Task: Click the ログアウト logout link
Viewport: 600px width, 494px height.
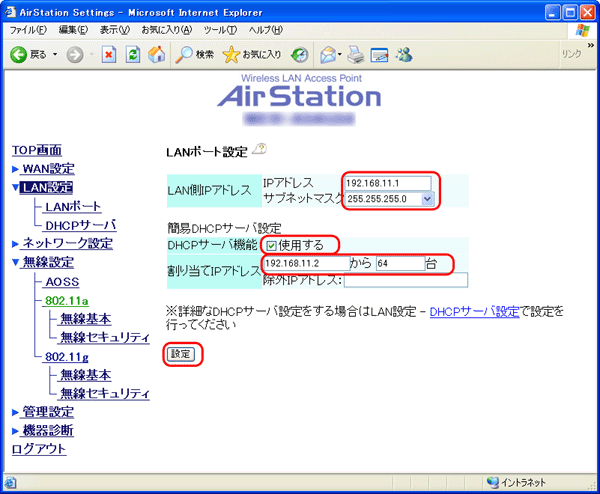Action: tap(39, 449)
